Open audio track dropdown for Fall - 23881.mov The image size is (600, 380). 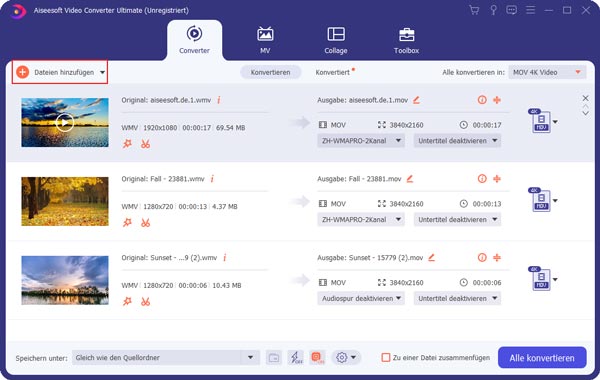click(x=361, y=220)
